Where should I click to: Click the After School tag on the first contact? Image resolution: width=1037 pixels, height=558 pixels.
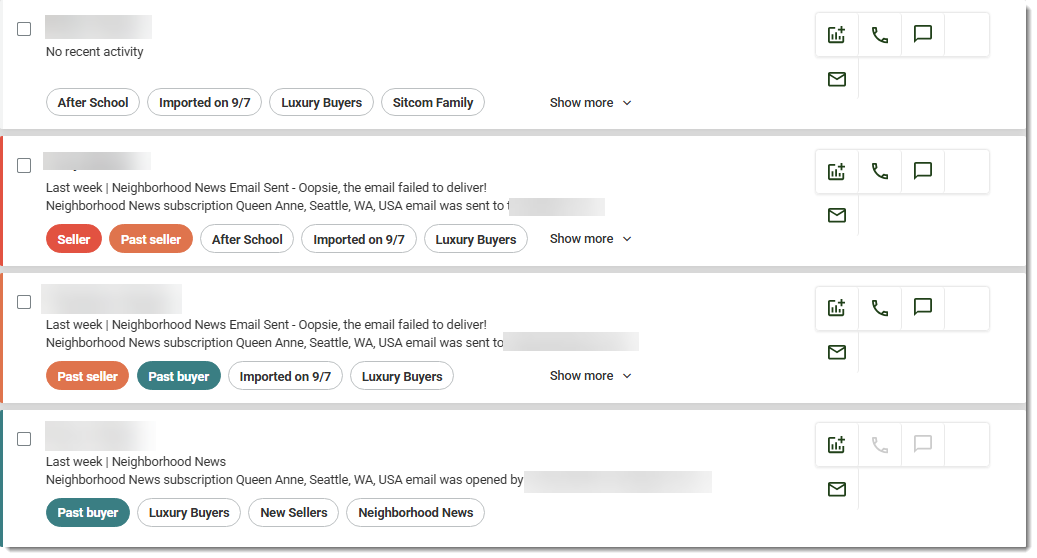93,102
